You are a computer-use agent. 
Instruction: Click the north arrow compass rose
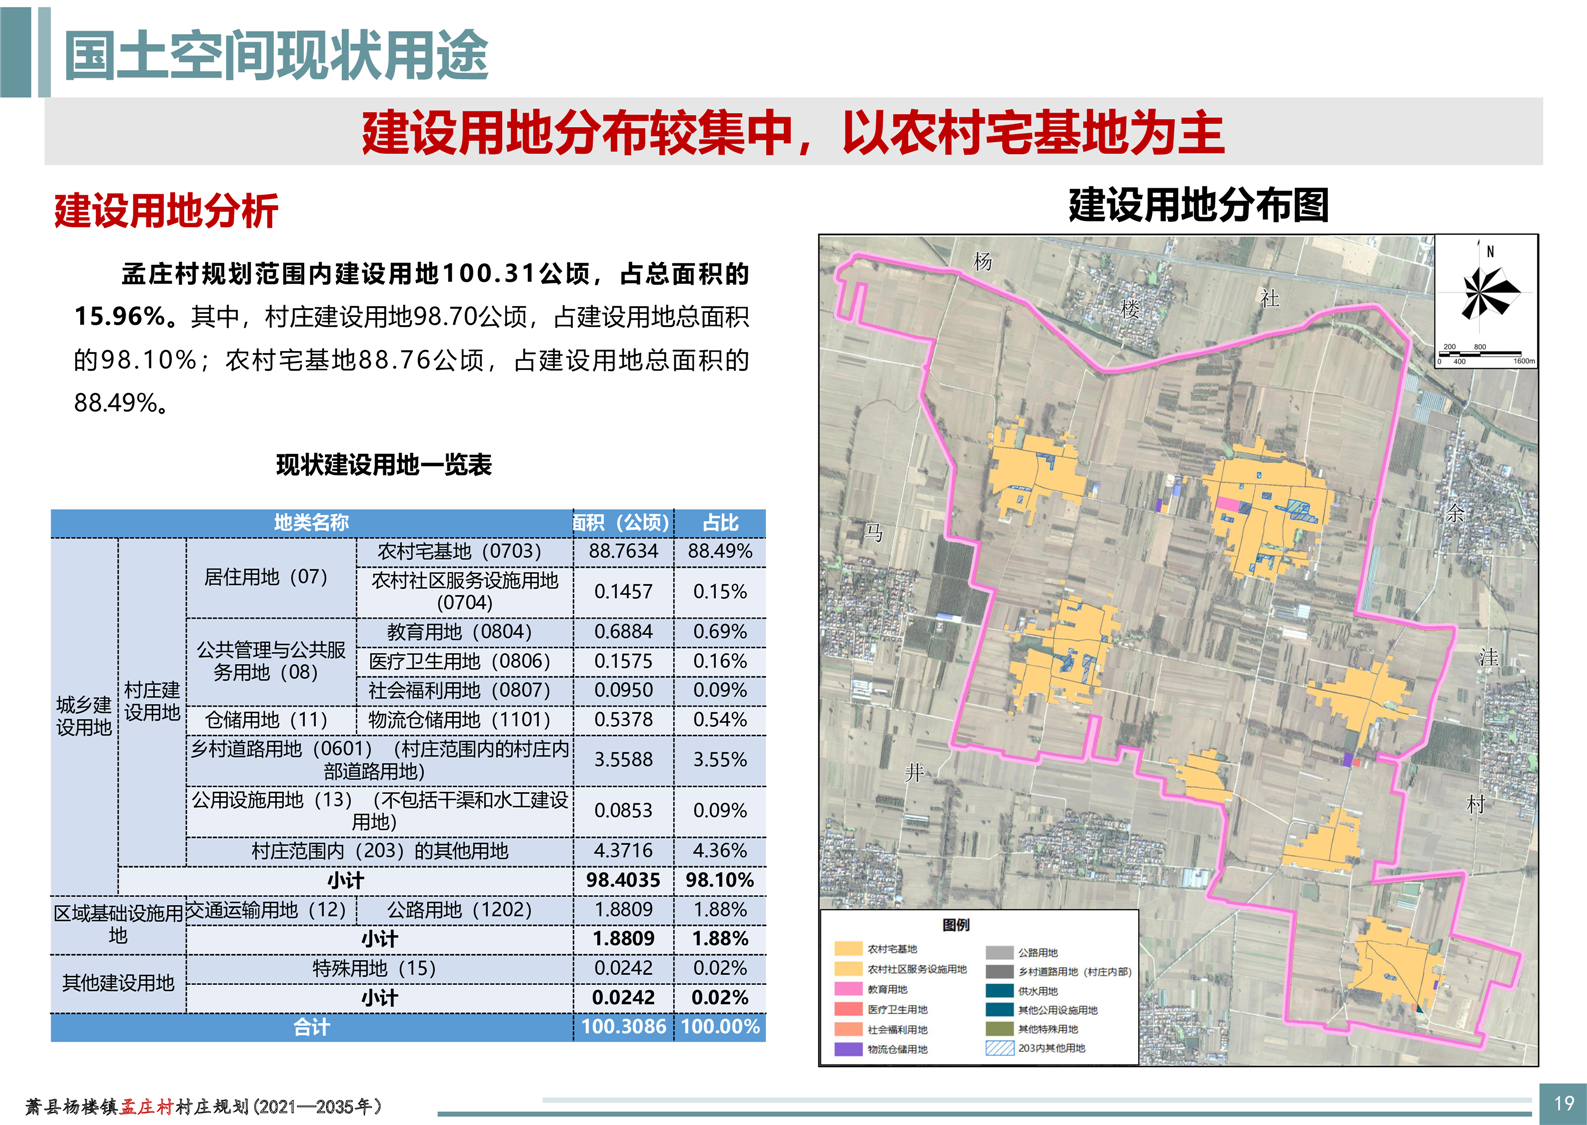1487,287
